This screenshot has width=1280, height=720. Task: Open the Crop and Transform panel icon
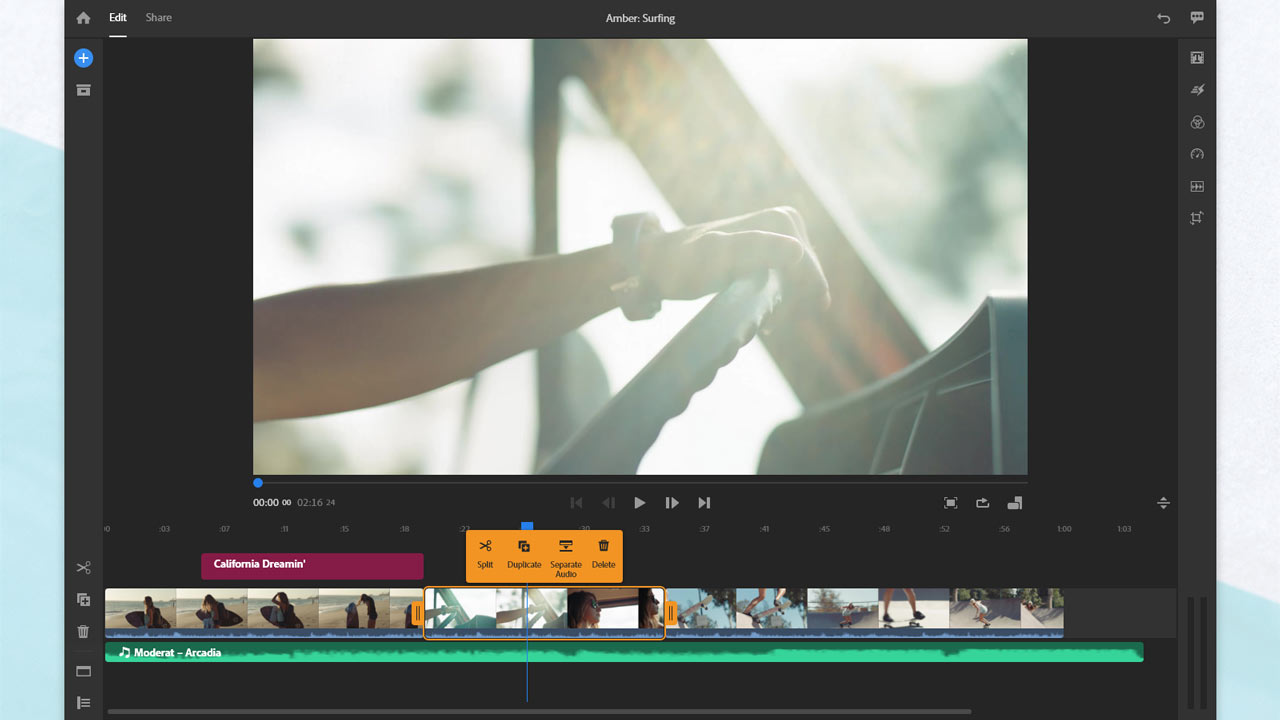click(1197, 218)
